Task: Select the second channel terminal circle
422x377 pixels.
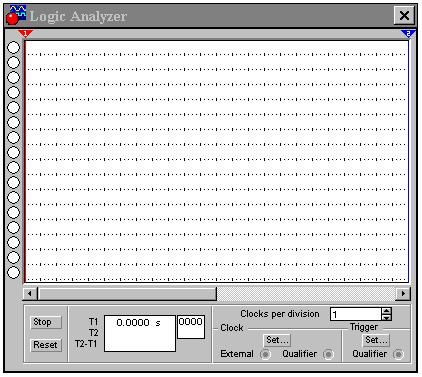Action: [x=14, y=62]
